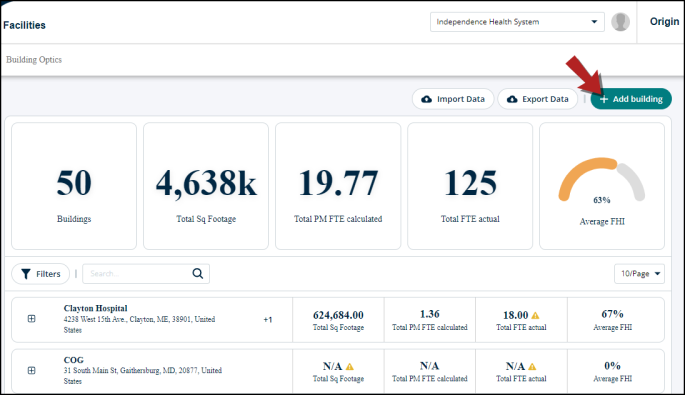This screenshot has width=685, height=395.
Task: Open the Filters button
Action: pyautogui.click(x=41, y=274)
